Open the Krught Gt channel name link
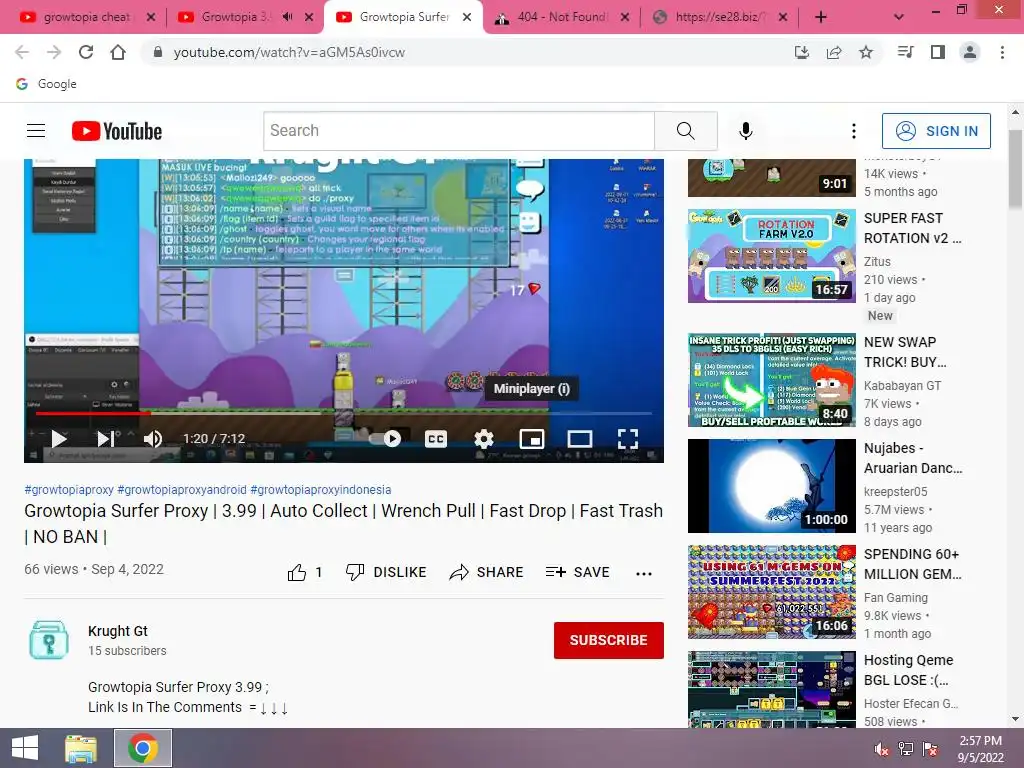1024x768 pixels. pos(118,631)
